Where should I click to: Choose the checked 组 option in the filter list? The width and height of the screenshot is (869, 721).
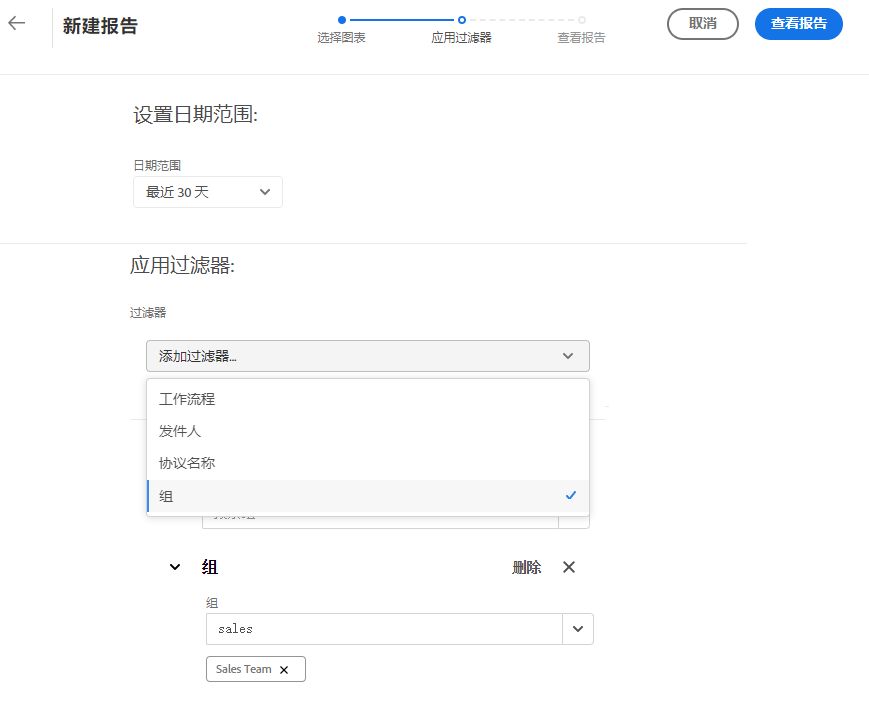click(367, 496)
